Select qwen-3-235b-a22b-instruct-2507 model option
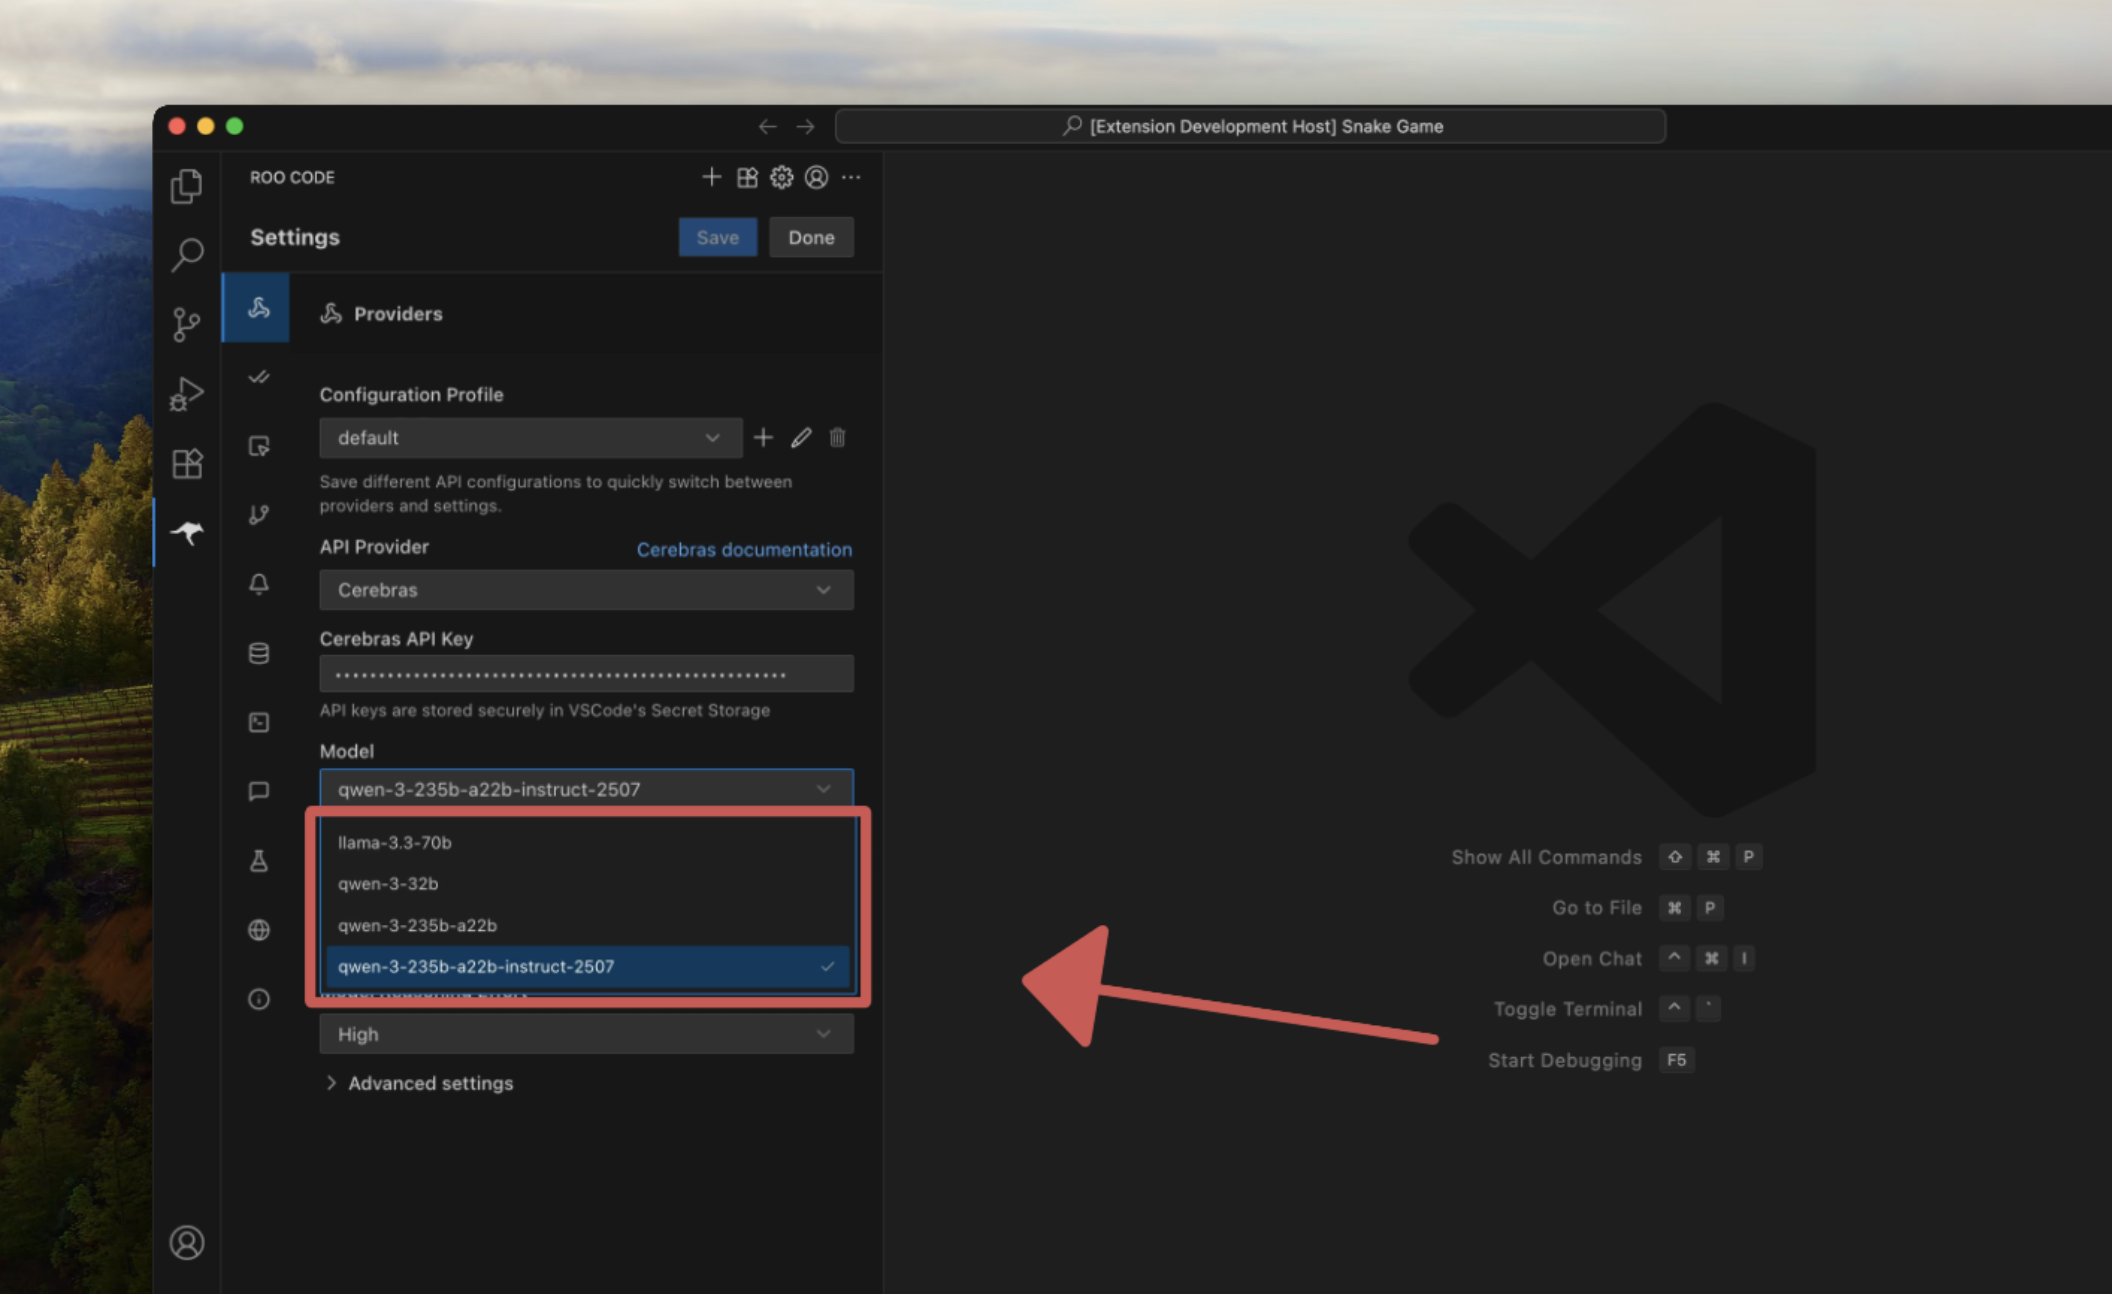The image size is (2112, 1294). click(x=588, y=966)
